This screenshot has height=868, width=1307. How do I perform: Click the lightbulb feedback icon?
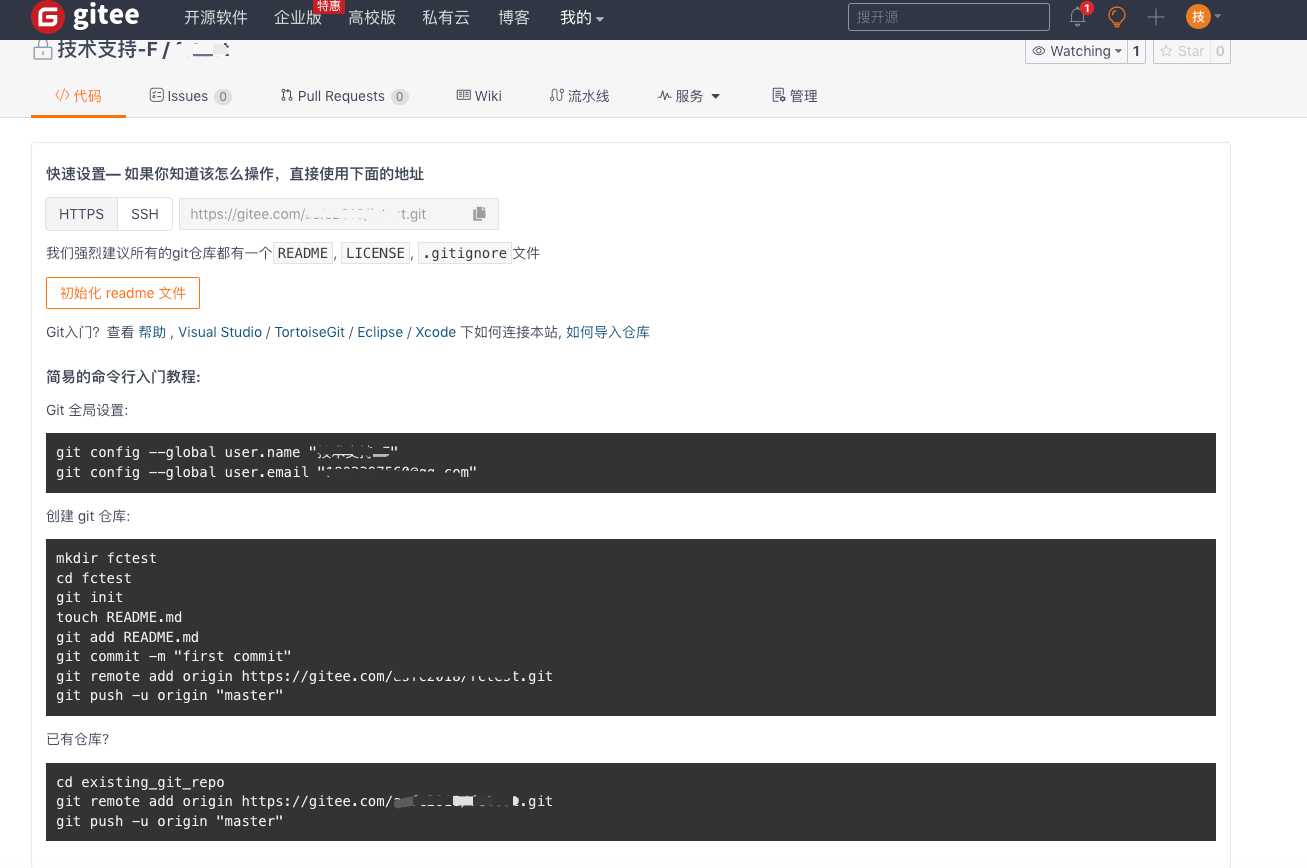pyautogui.click(x=1116, y=17)
